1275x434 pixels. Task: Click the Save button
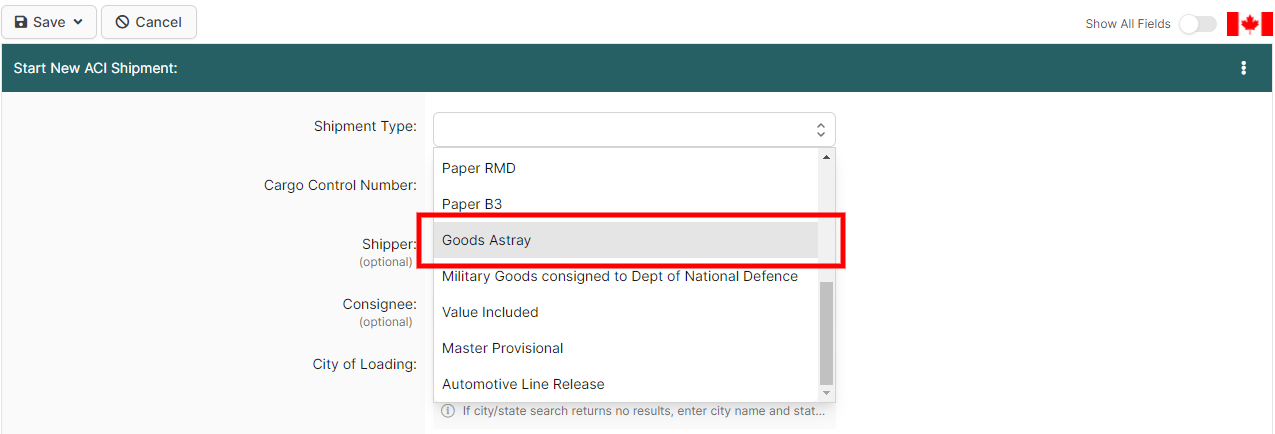(40, 22)
